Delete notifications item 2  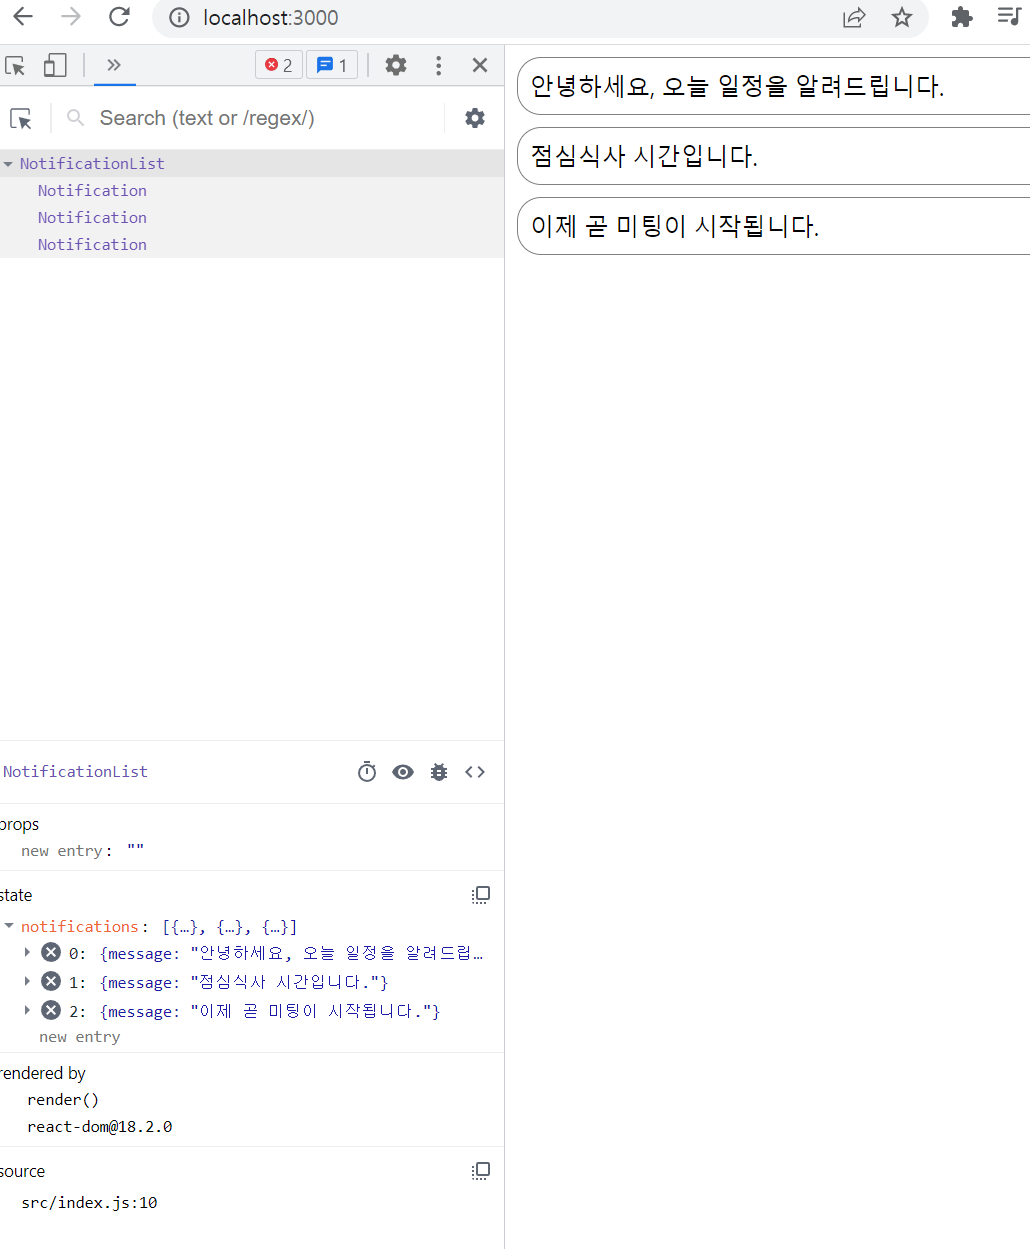click(51, 1010)
